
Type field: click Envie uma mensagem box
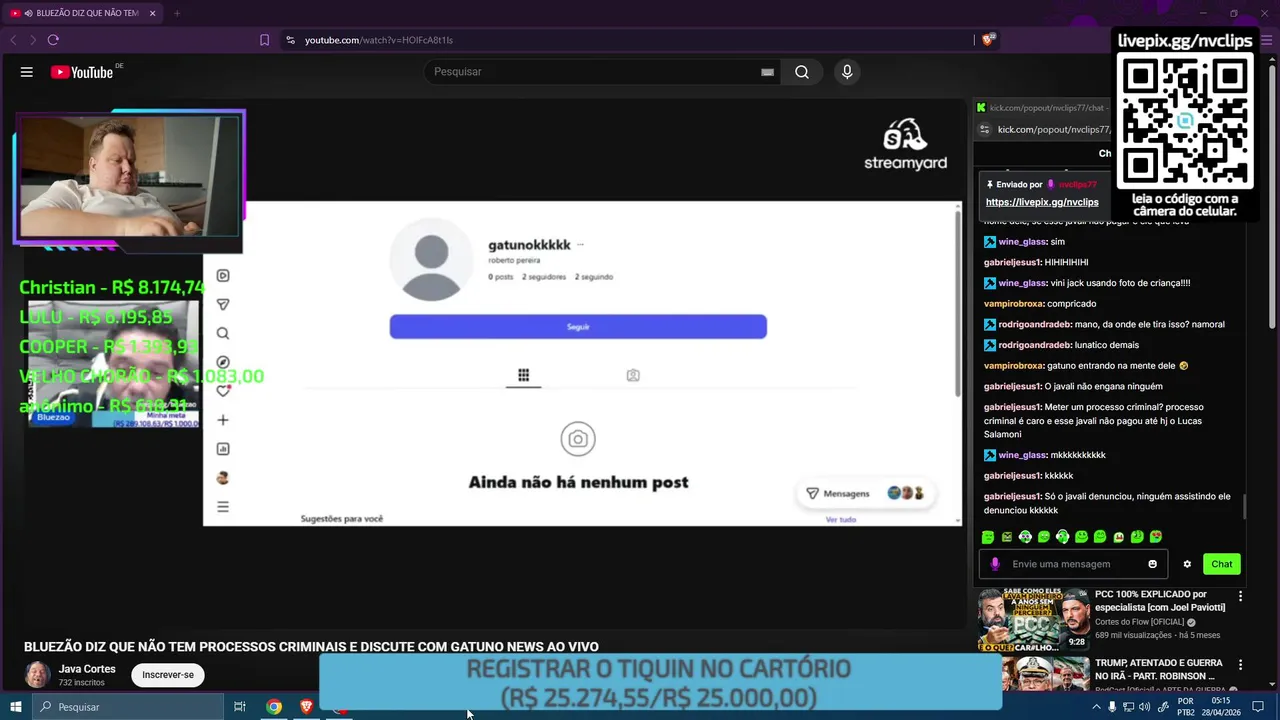click(1075, 564)
